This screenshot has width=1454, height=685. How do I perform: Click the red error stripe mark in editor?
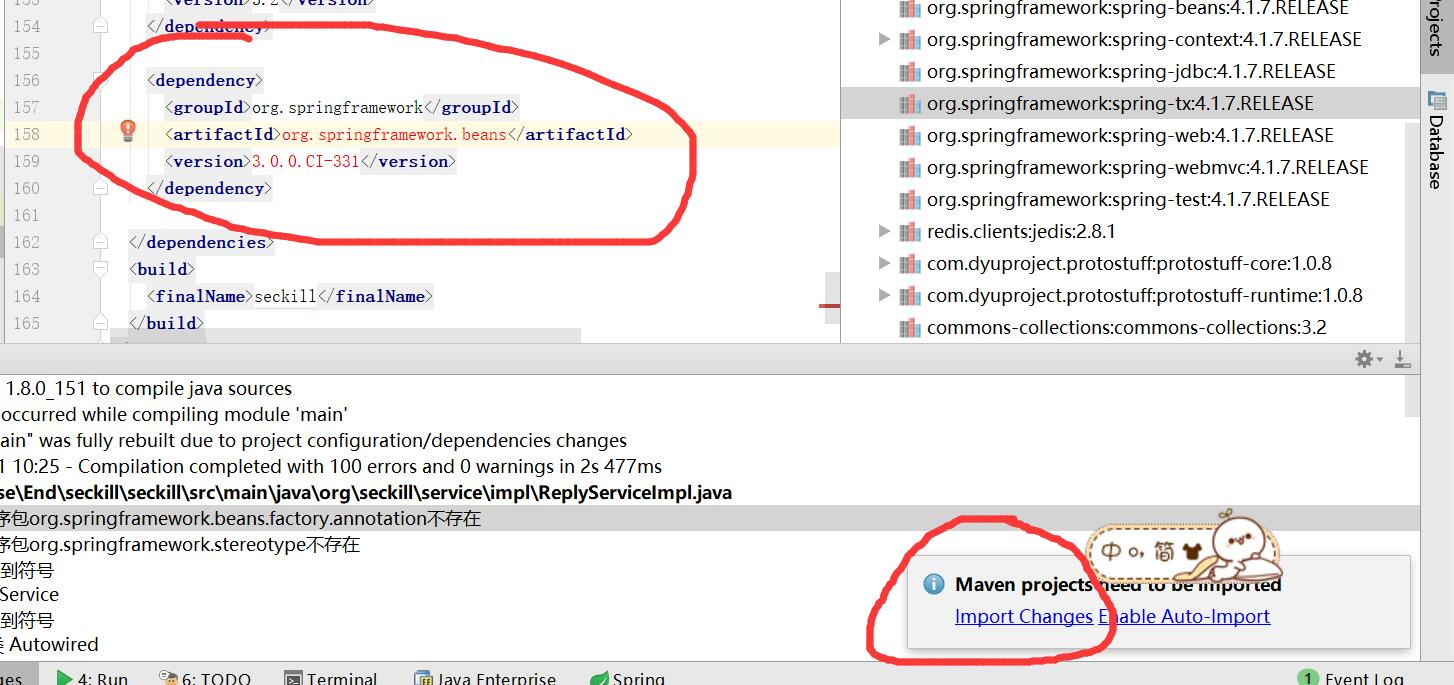[830, 306]
